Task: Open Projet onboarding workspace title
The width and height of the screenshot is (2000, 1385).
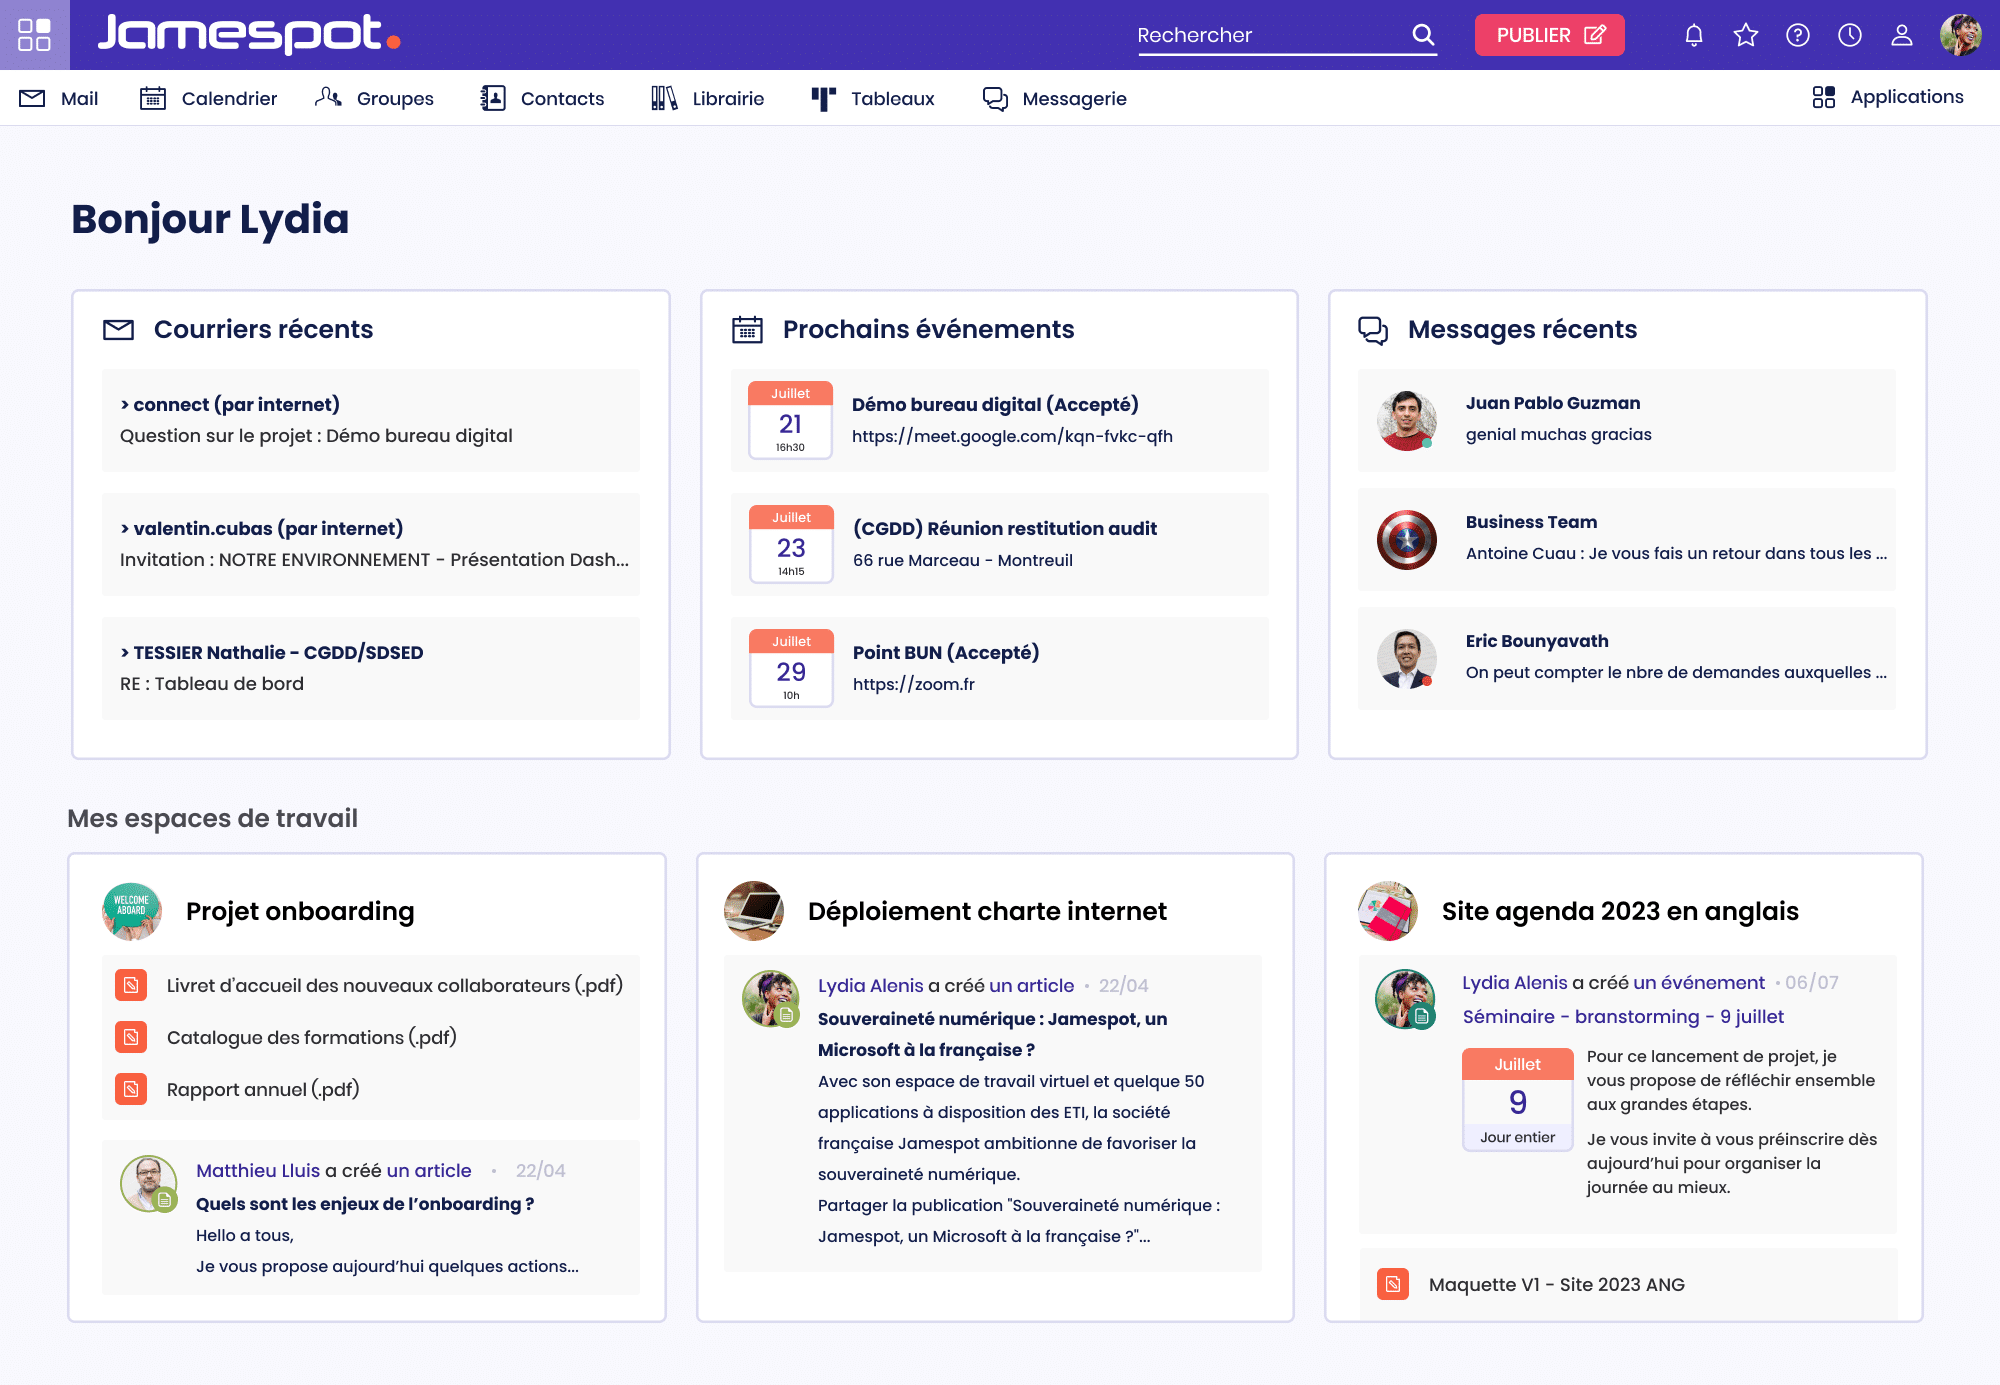Action: point(300,911)
